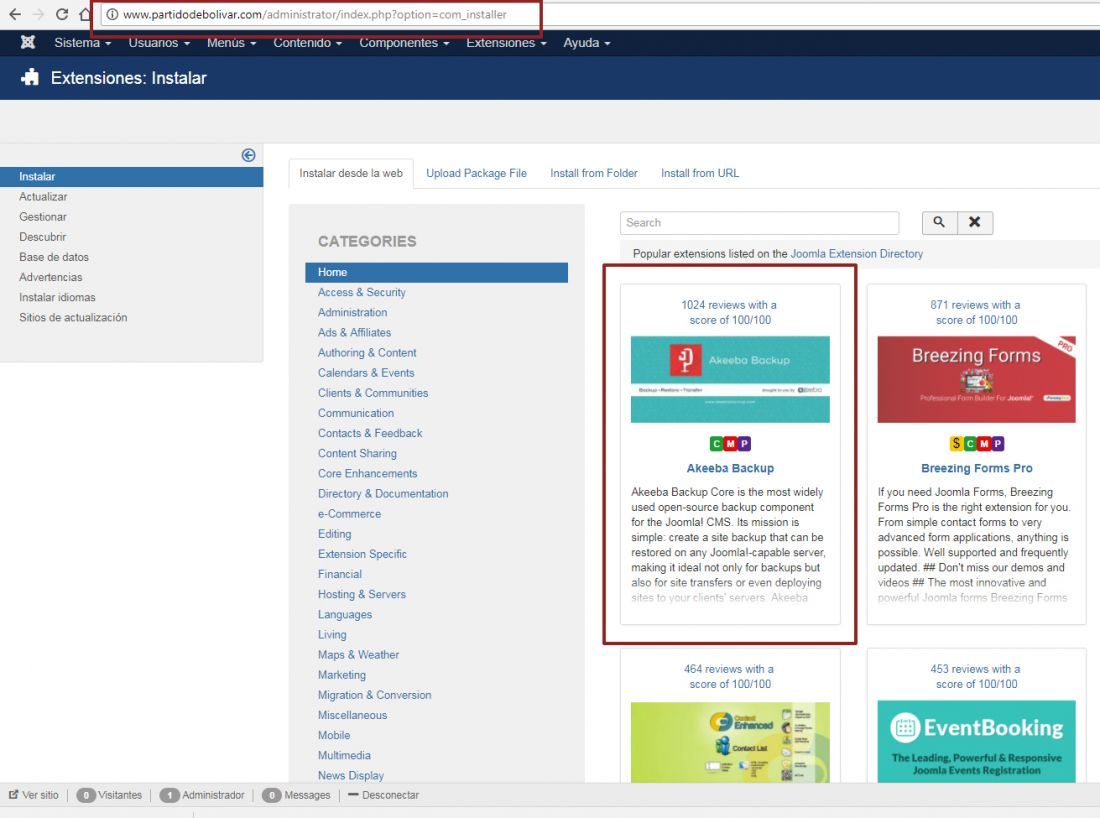
Task: Click the Breezing Forms Pro title link
Action: pyautogui.click(x=977, y=468)
